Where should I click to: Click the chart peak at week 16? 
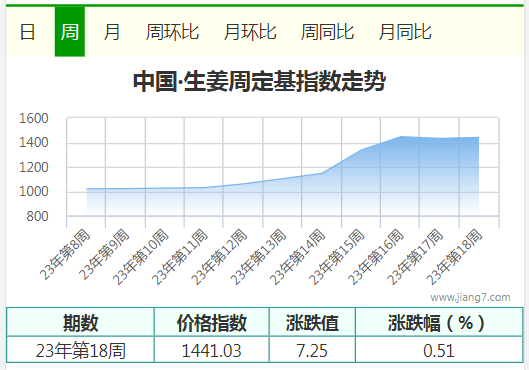point(400,137)
